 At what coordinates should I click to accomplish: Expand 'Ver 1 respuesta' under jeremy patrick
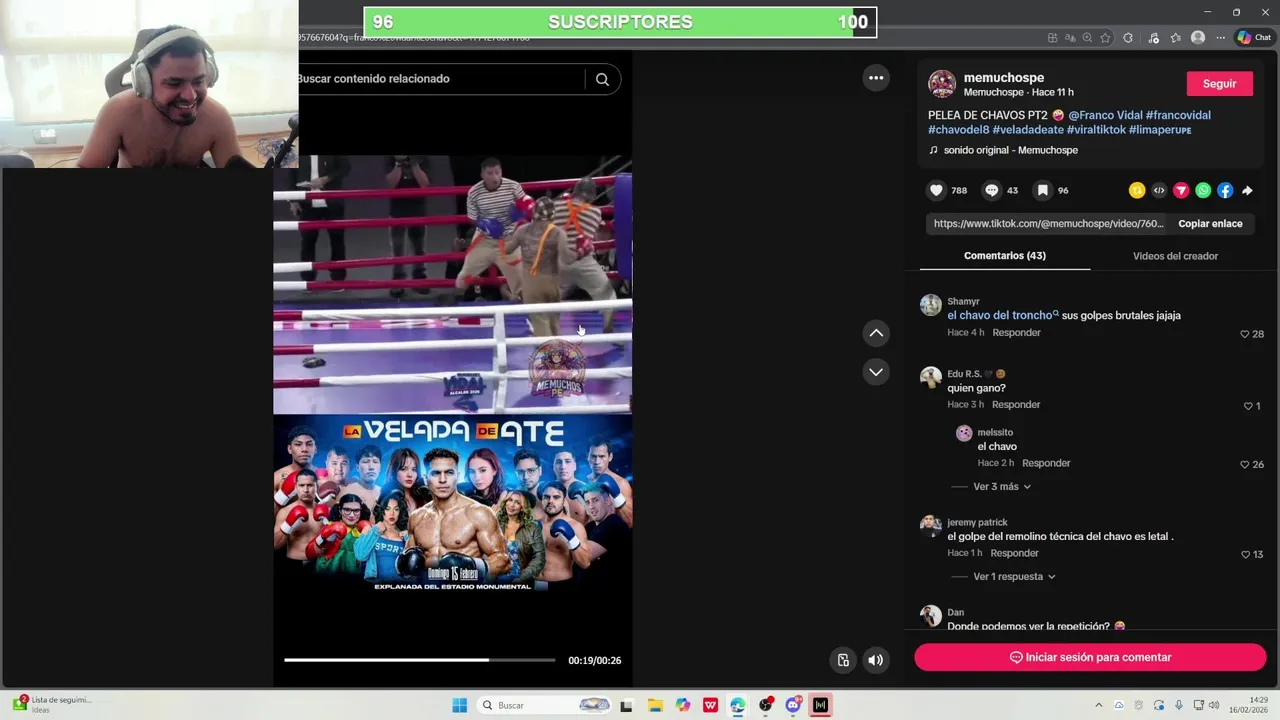[x=1014, y=576]
